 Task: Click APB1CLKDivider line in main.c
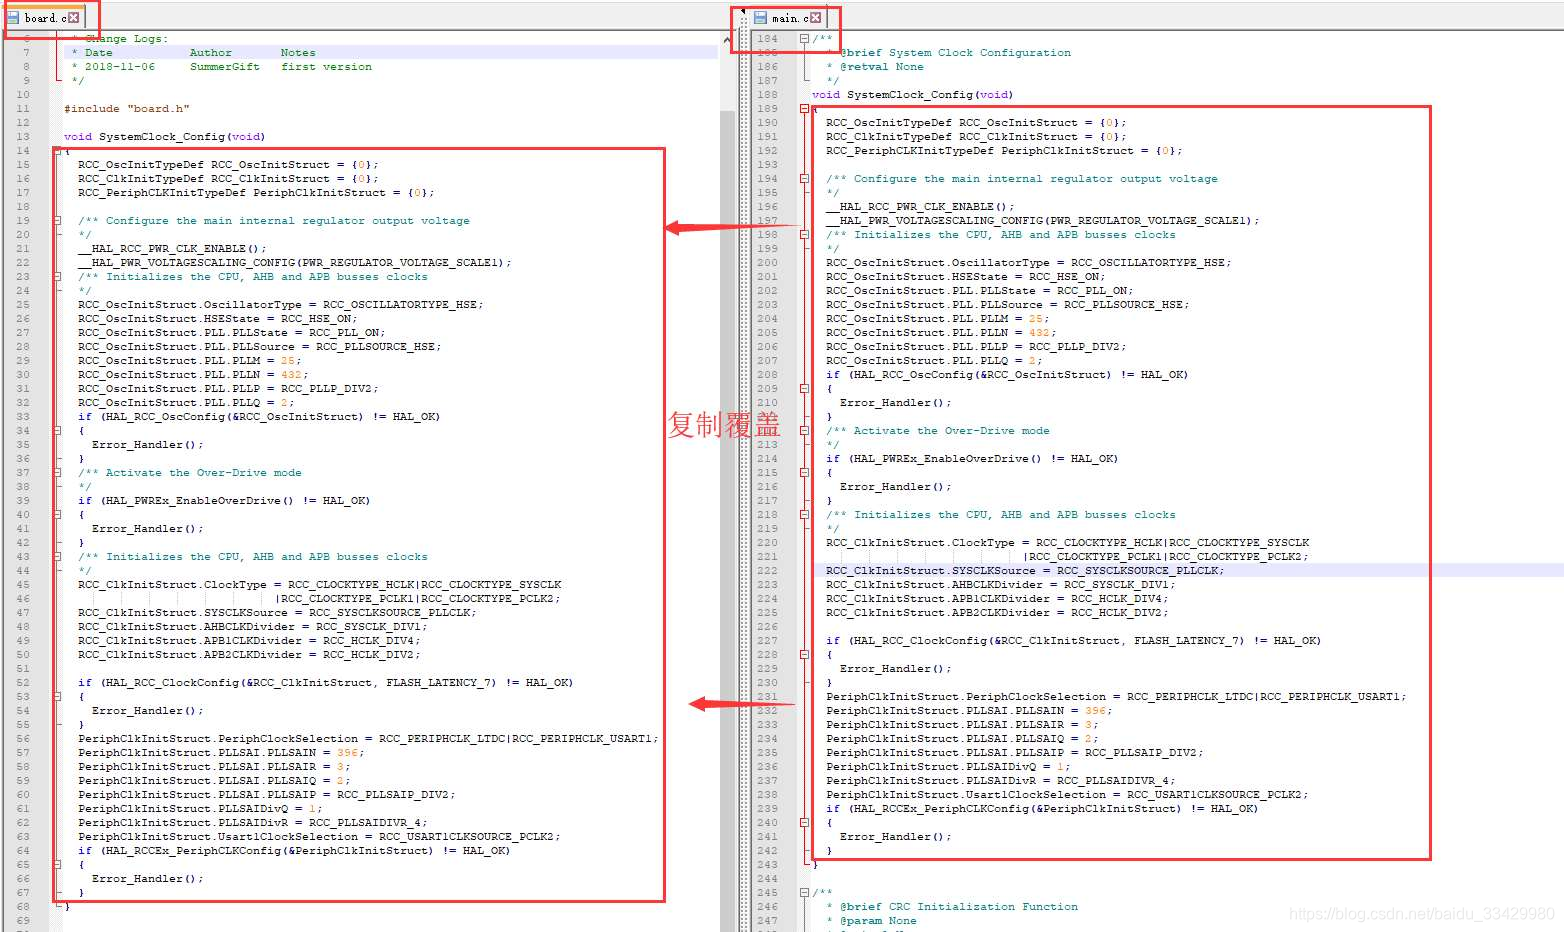point(997,598)
